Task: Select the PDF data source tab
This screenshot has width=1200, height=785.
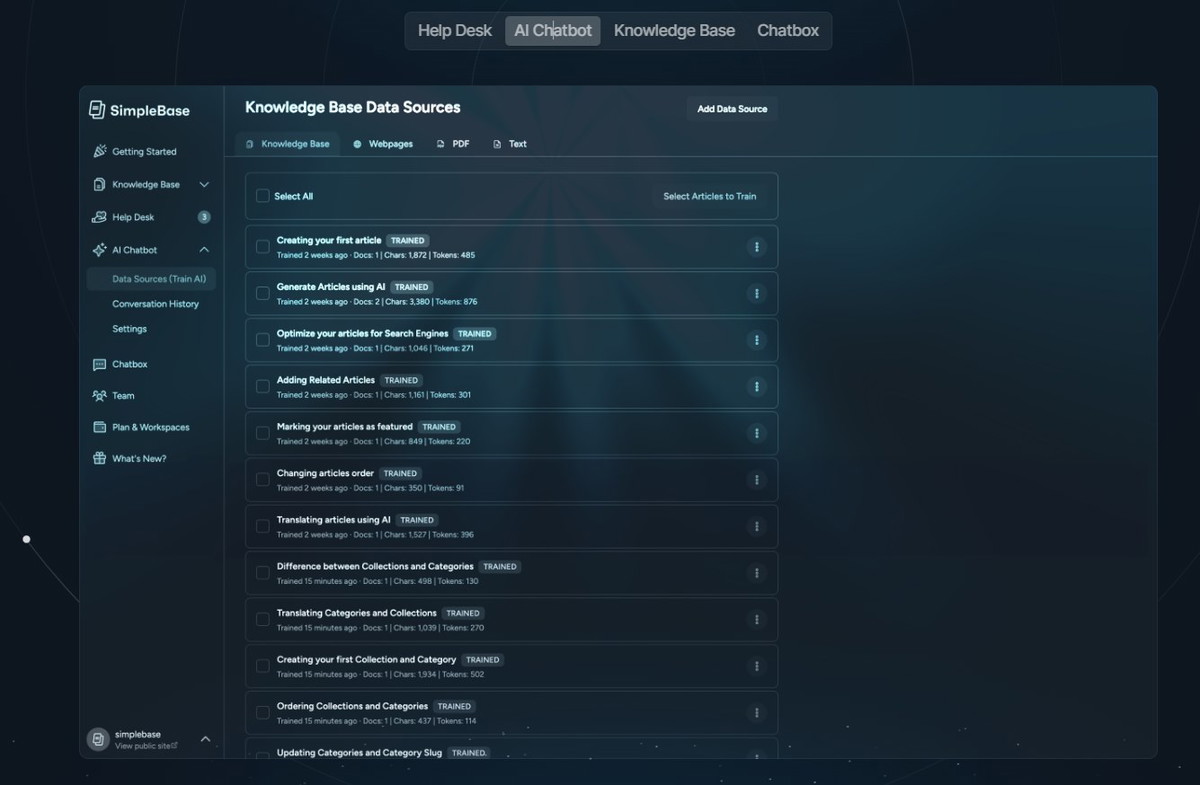Action: [453, 144]
